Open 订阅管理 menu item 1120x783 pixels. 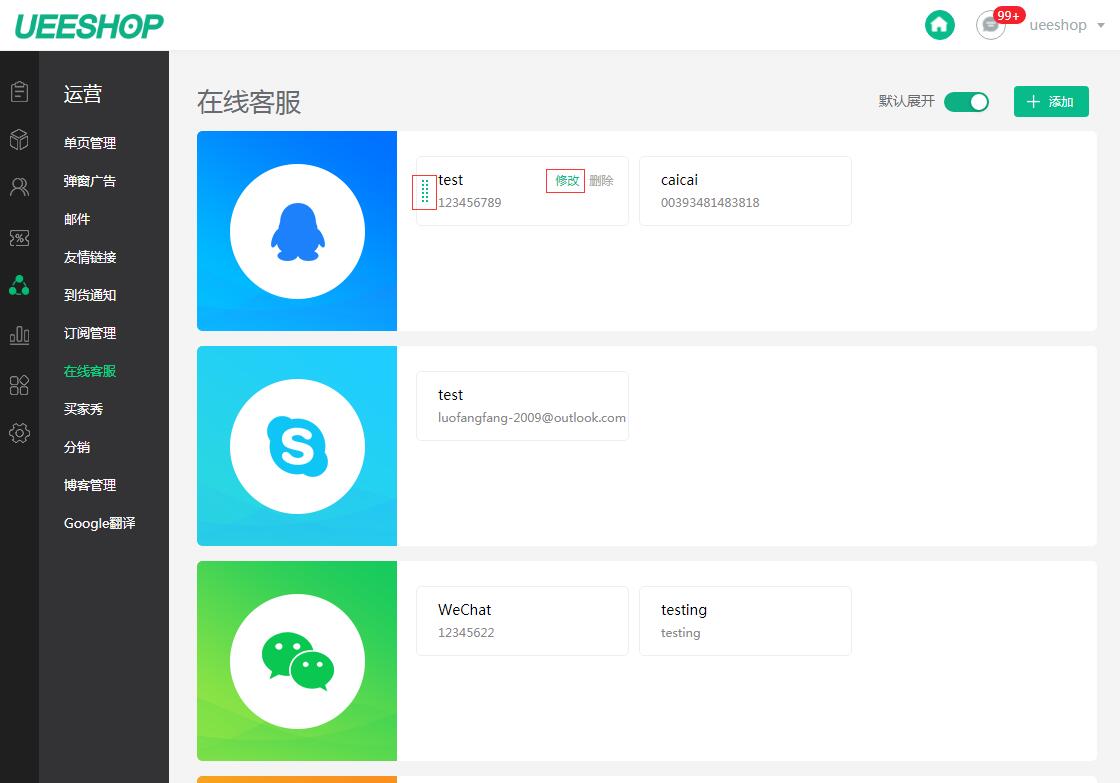90,333
